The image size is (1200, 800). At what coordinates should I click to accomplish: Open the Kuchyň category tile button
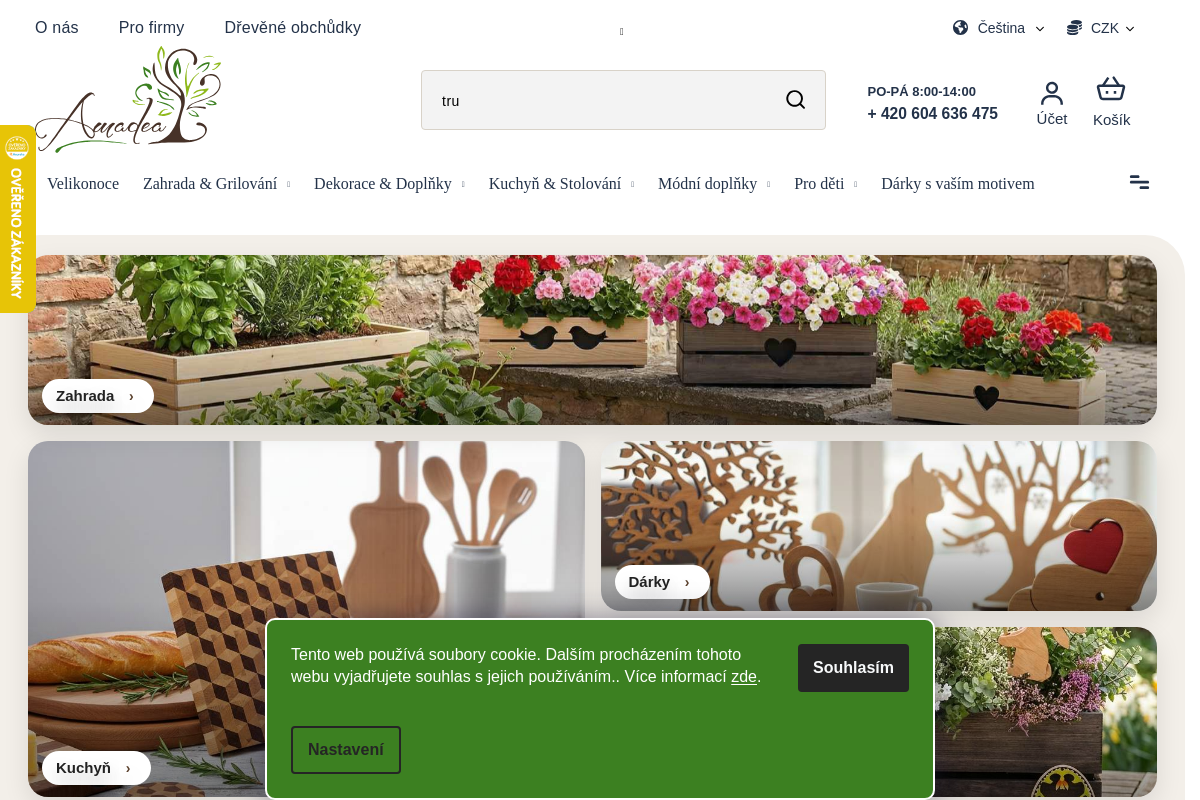[96, 768]
